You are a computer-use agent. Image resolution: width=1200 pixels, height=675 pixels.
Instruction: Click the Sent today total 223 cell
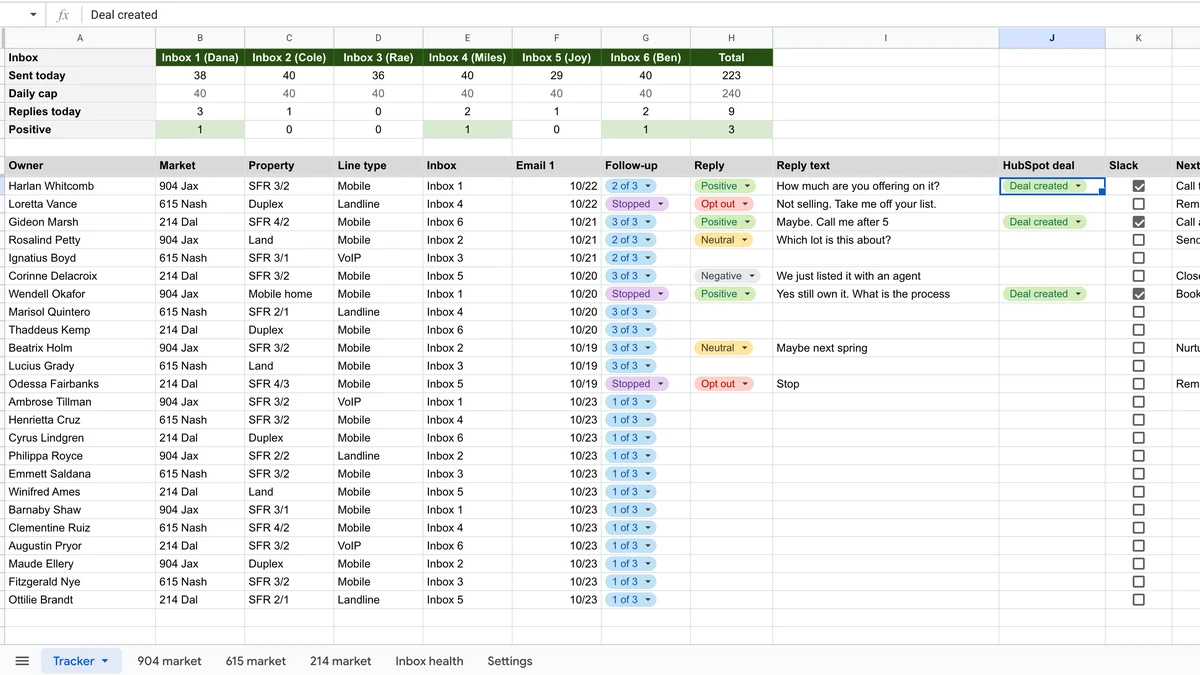(731, 76)
